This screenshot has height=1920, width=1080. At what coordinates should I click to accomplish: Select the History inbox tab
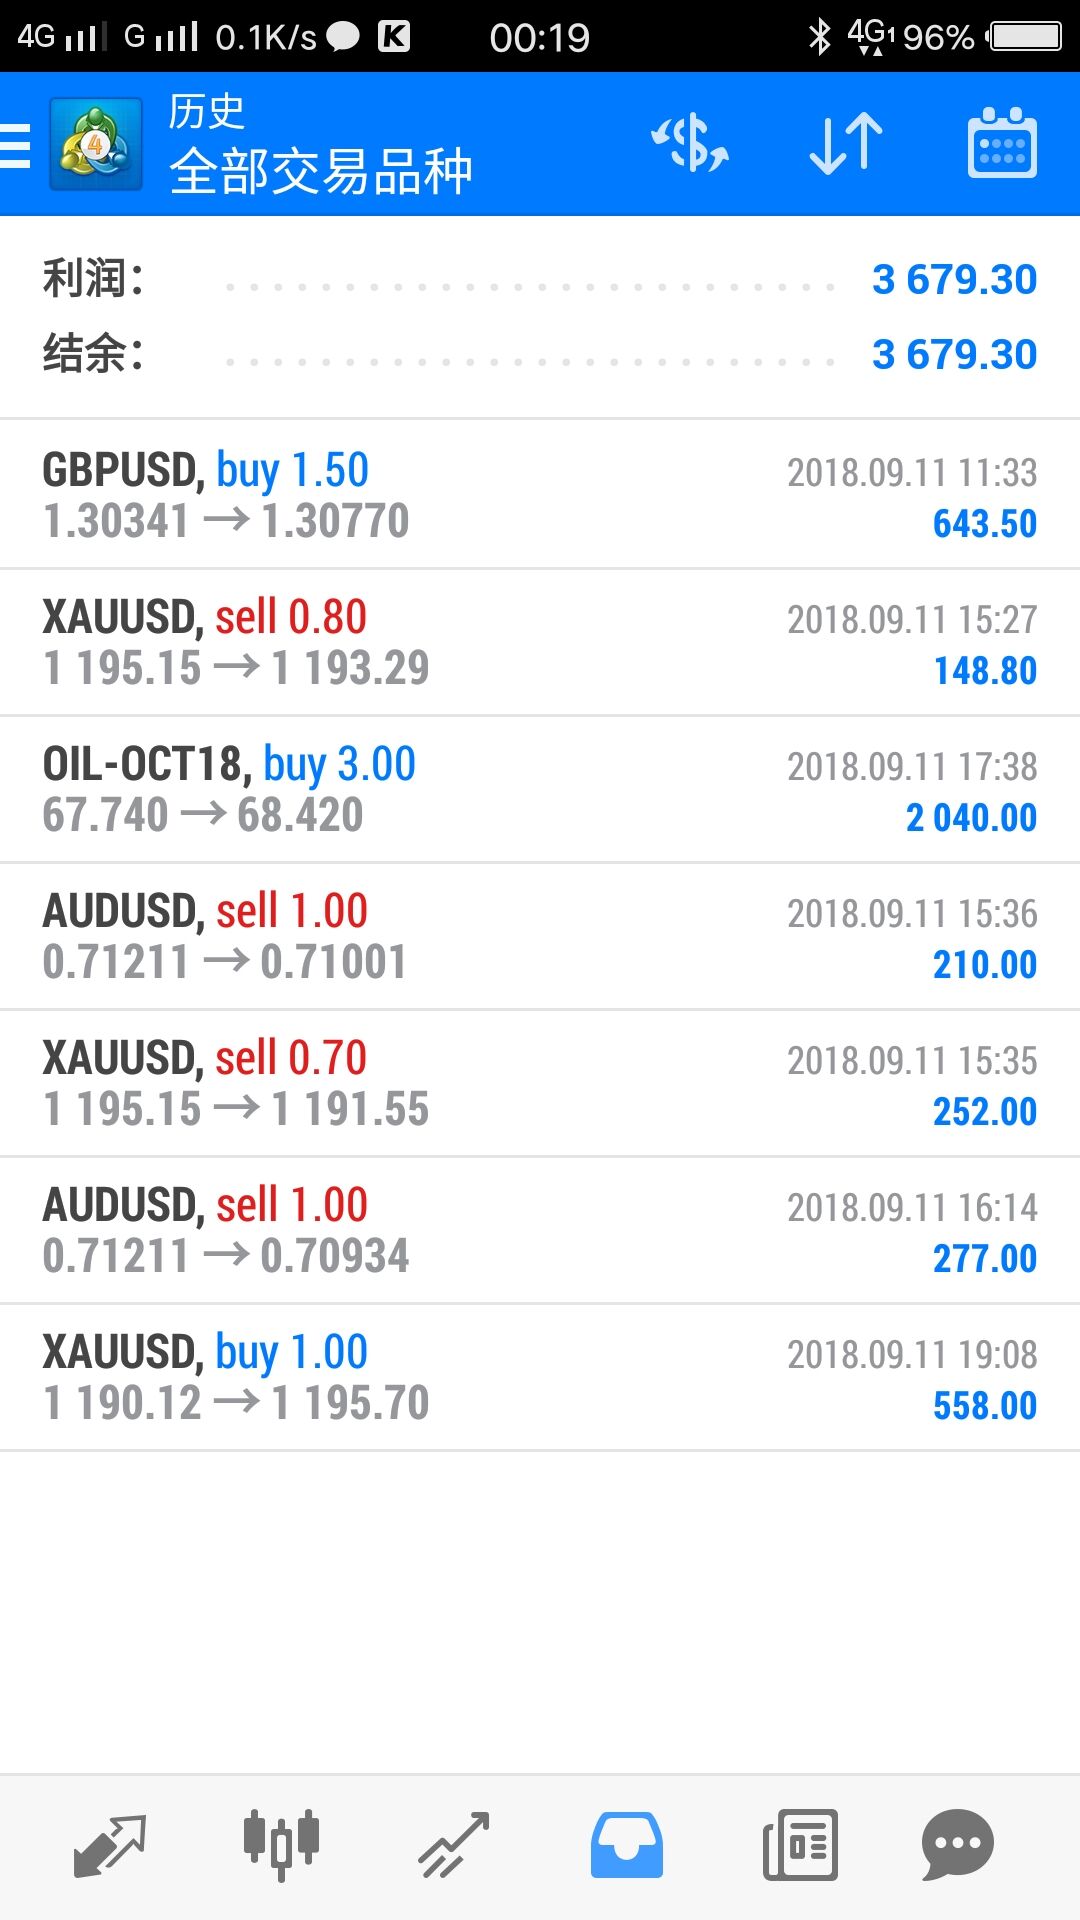[x=627, y=1844]
